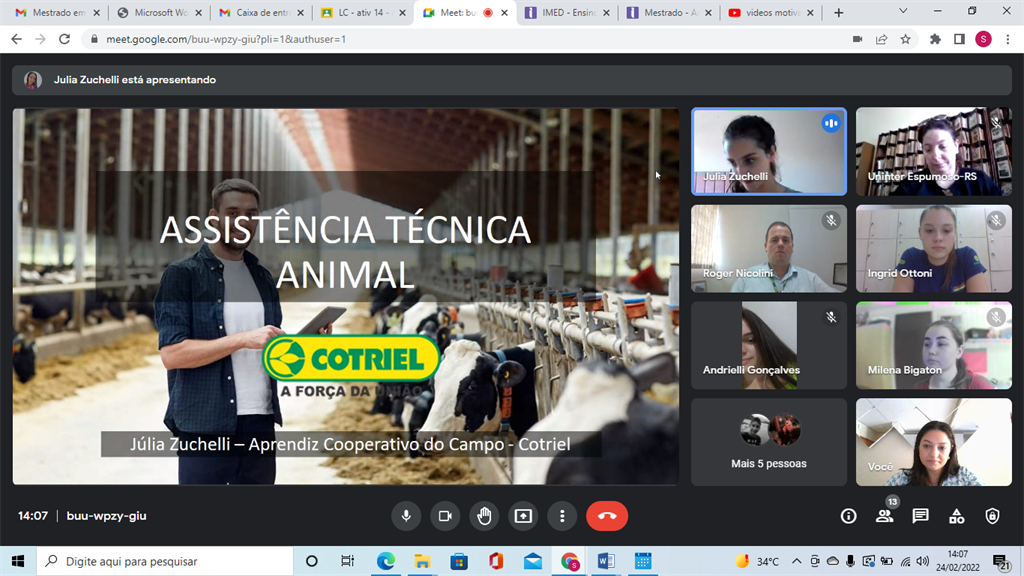This screenshot has height=576, width=1024.
Task: Open Task View on the taskbar
Action: click(x=347, y=561)
